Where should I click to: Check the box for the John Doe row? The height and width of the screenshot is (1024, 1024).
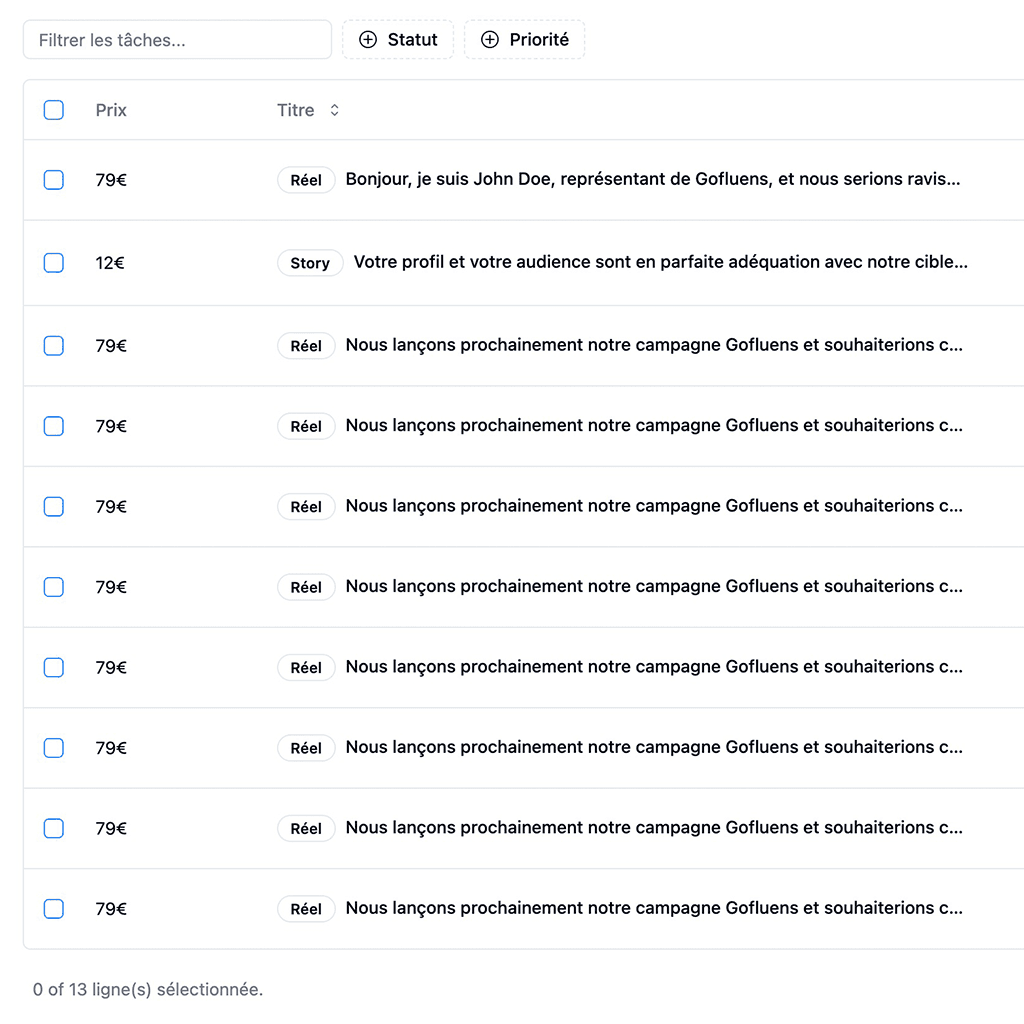coord(54,180)
